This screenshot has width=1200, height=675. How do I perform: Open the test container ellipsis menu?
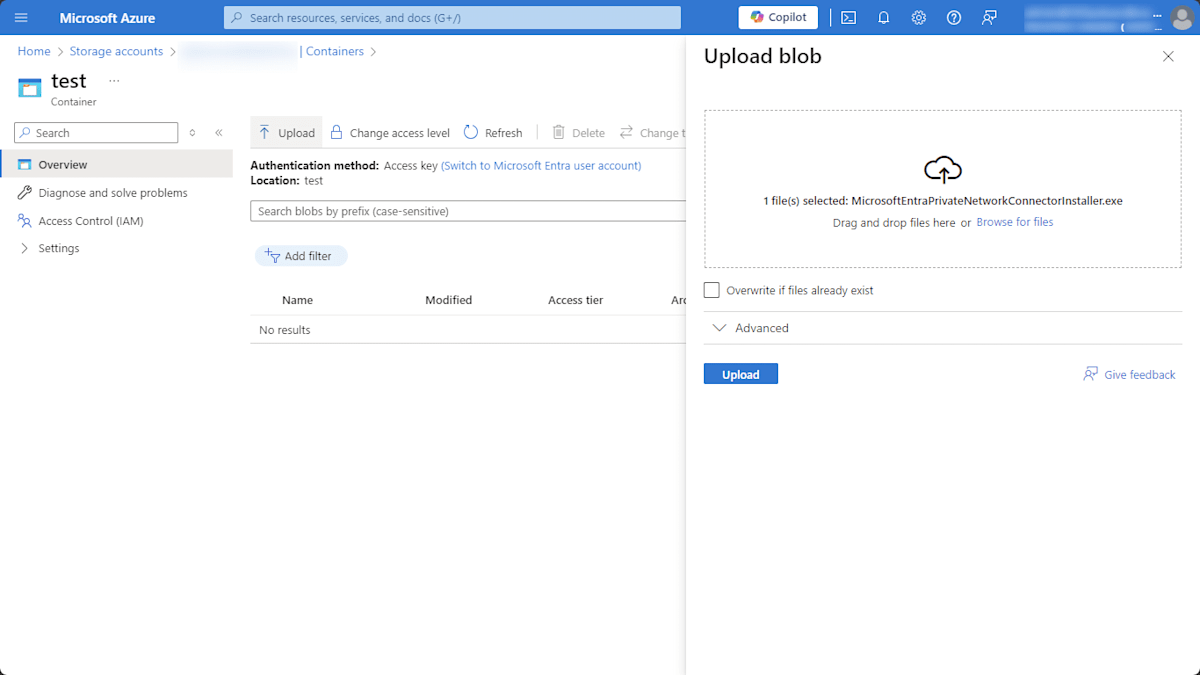click(x=114, y=80)
